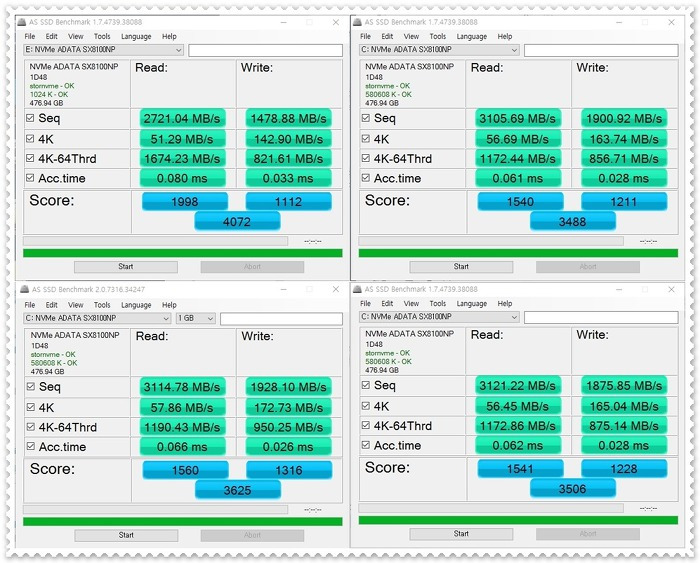
Task: Click AS SSD app icon in top-left window title
Action: point(21,22)
